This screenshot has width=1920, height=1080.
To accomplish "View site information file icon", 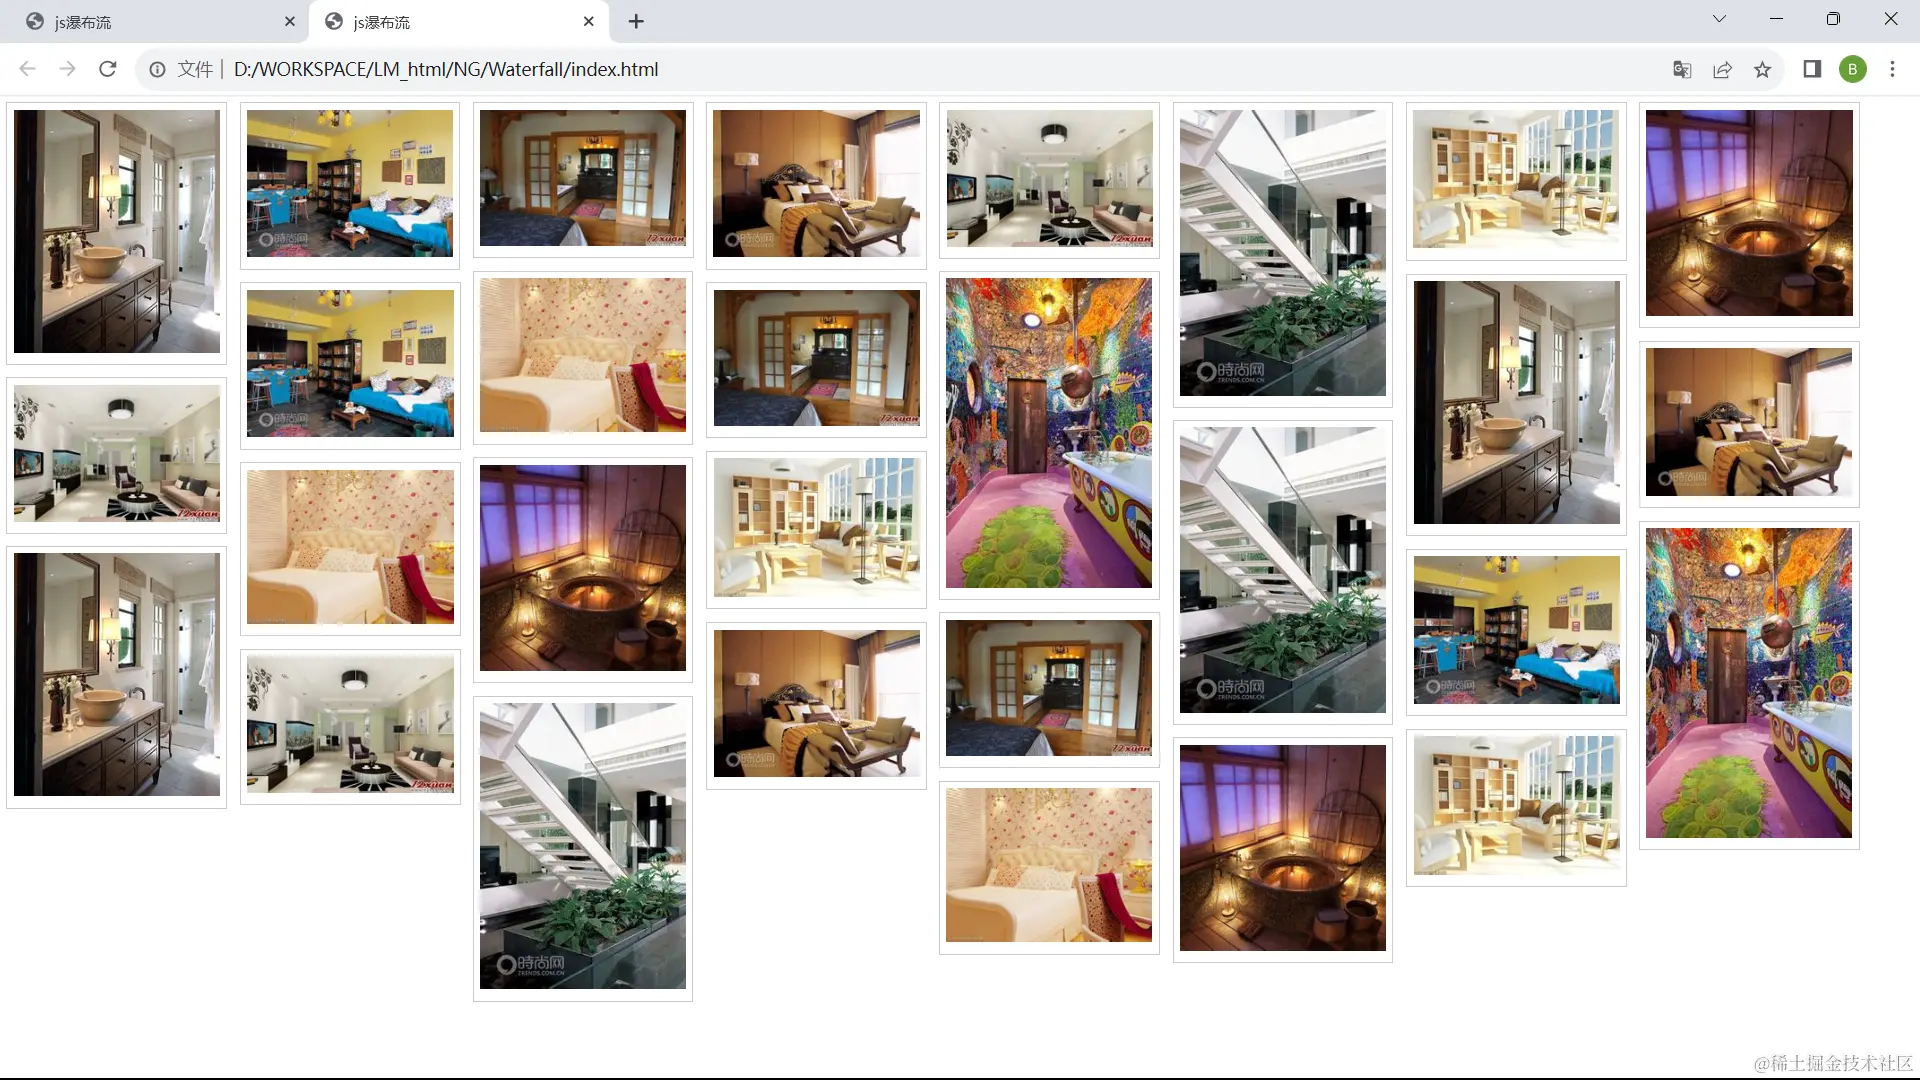I will tap(157, 69).
